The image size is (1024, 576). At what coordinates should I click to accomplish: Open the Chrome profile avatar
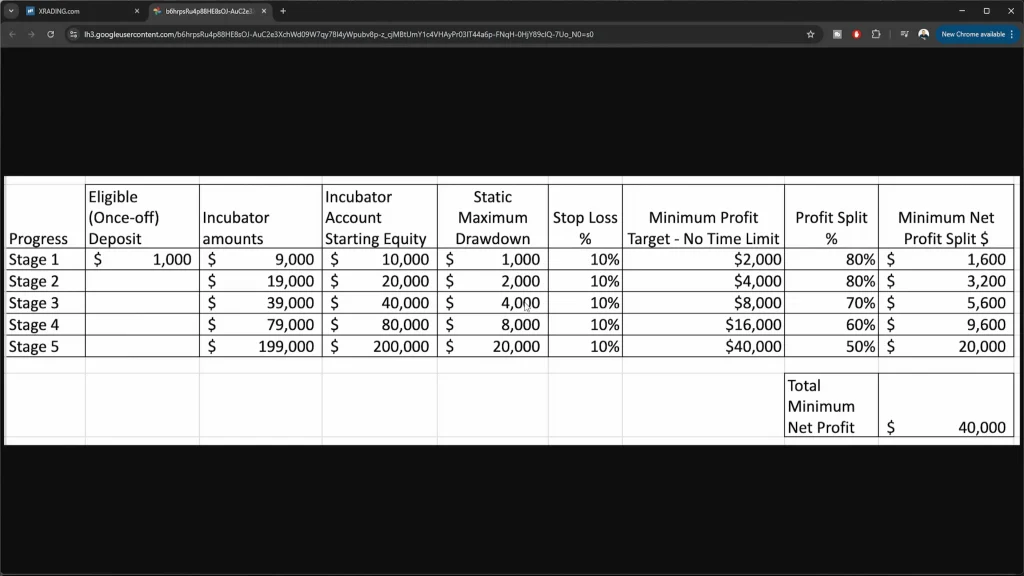pyautogui.click(x=923, y=34)
